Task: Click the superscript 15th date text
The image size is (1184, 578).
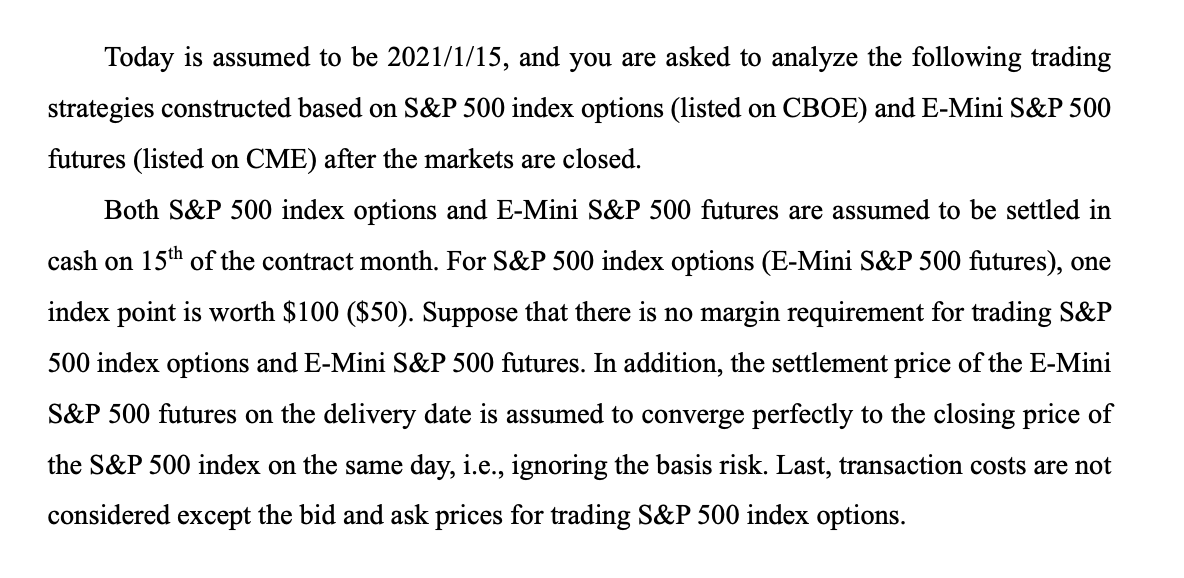Action: click(162, 259)
